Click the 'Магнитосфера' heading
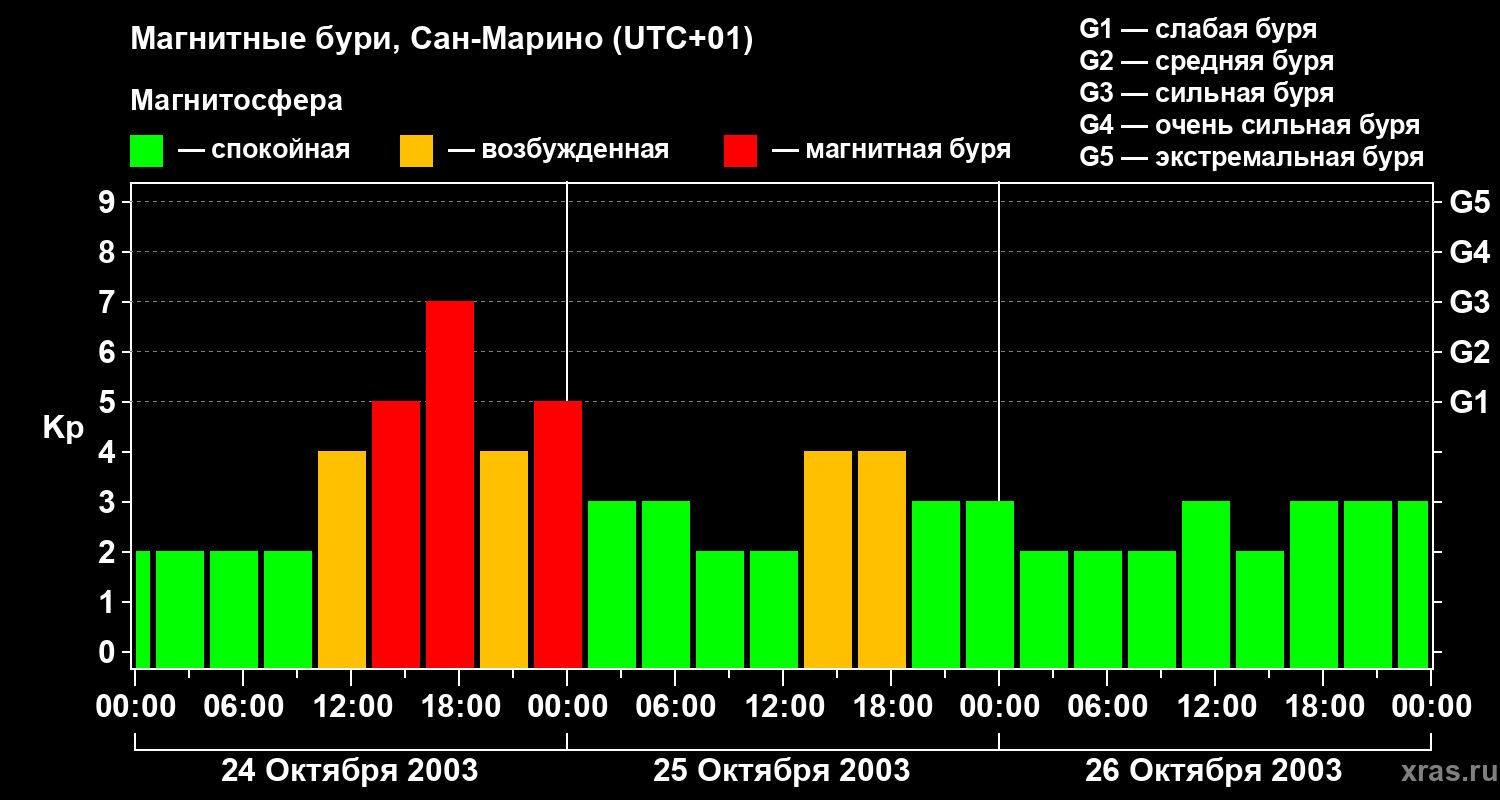Image resolution: width=1500 pixels, height=800 pixels. tap(236, 101)
